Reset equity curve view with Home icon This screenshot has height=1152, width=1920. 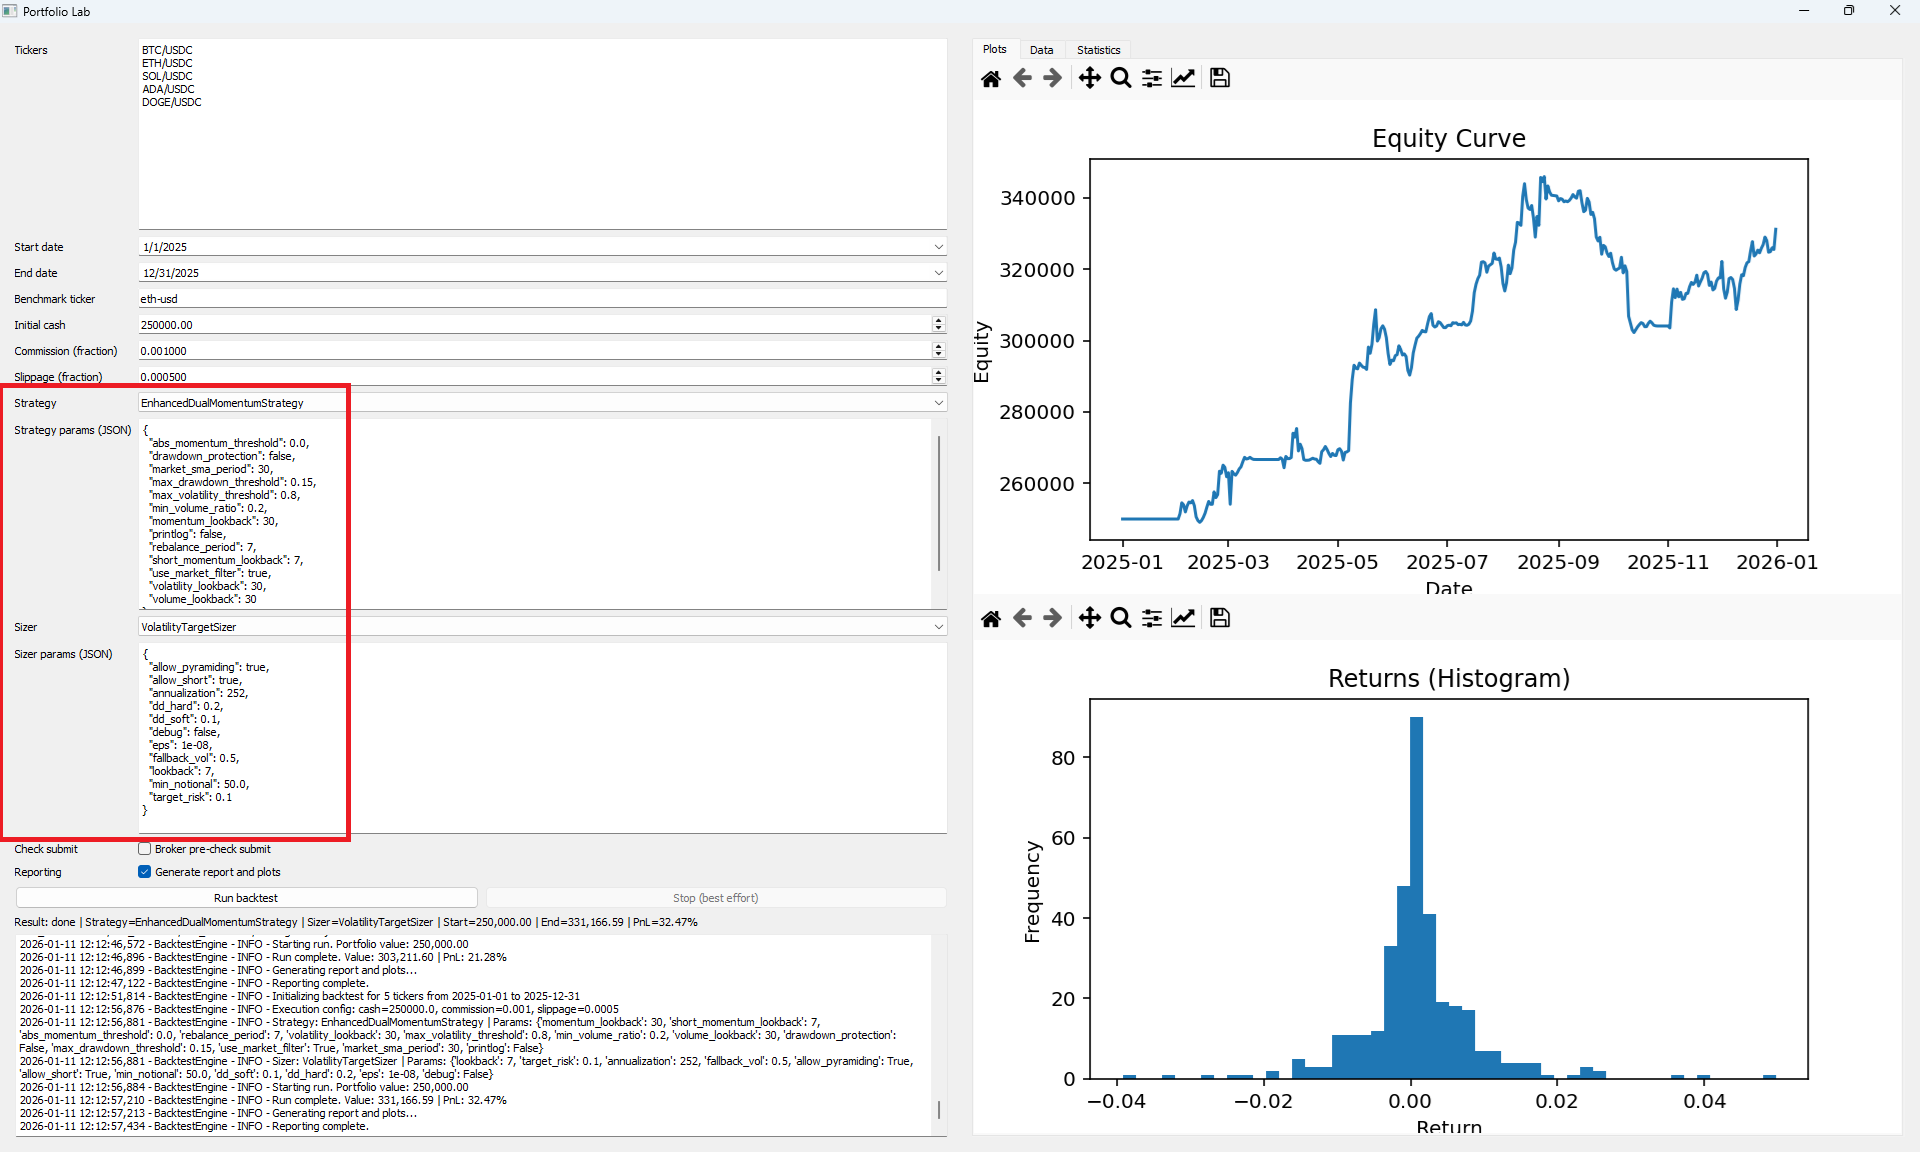[991, 78]
